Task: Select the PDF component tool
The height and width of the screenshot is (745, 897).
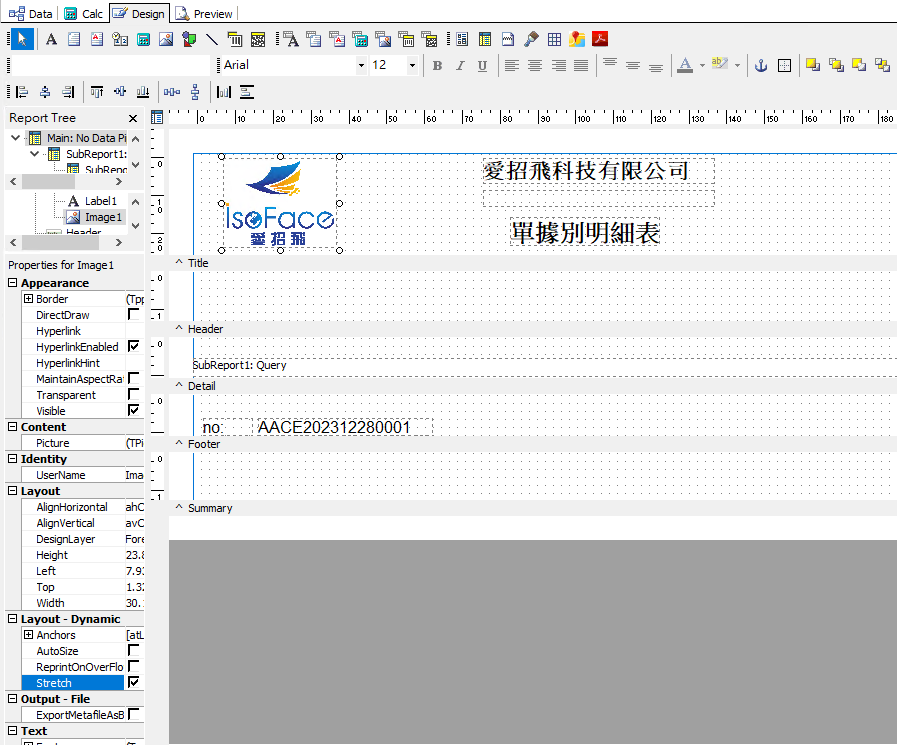Action: pyautogui.click(x=600, y=39)
